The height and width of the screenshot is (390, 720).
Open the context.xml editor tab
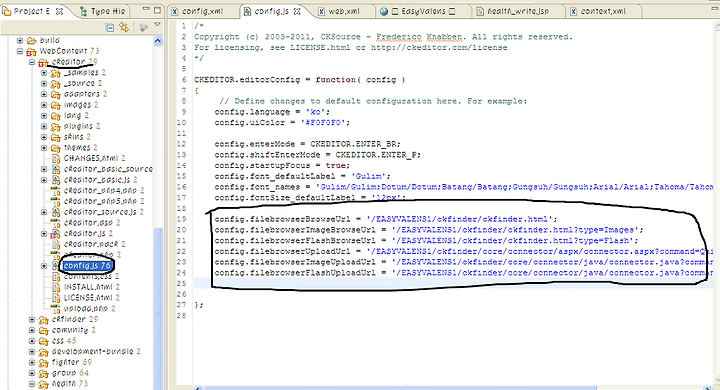598,11
